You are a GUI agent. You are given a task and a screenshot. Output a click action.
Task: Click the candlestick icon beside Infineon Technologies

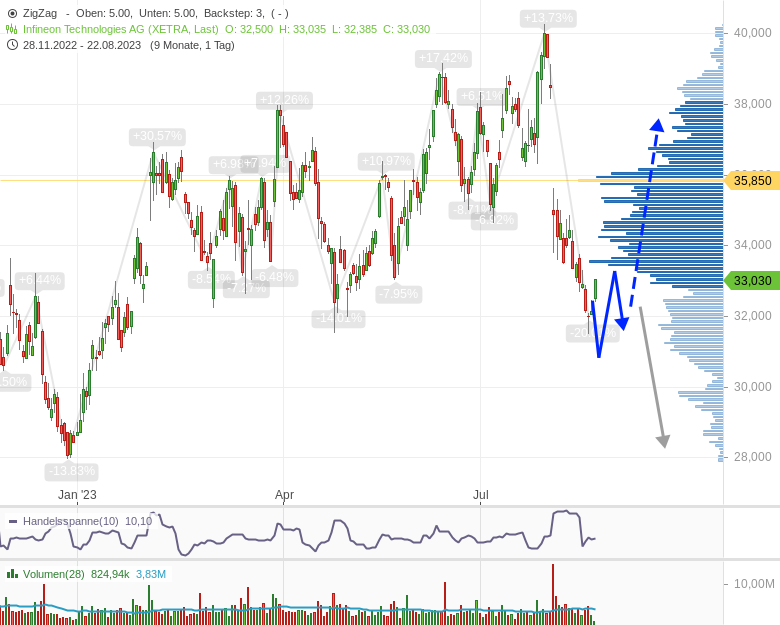[12, 29]
